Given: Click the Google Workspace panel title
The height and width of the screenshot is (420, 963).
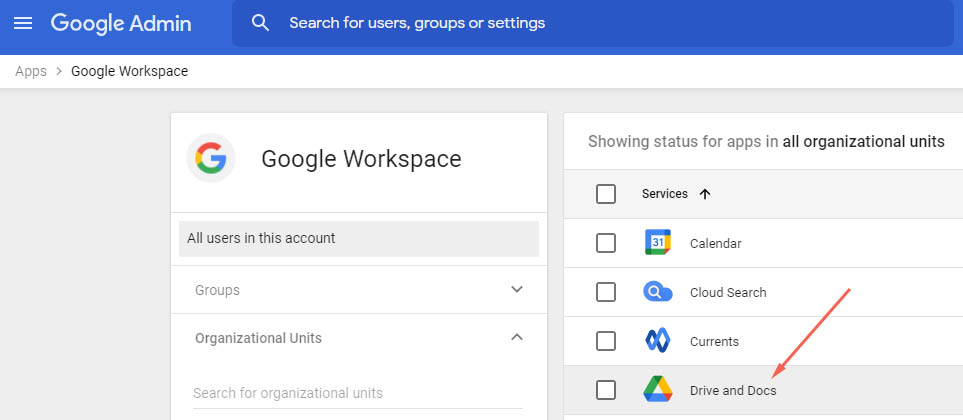Looking at the screenshot, I should [x=361, y=159].
